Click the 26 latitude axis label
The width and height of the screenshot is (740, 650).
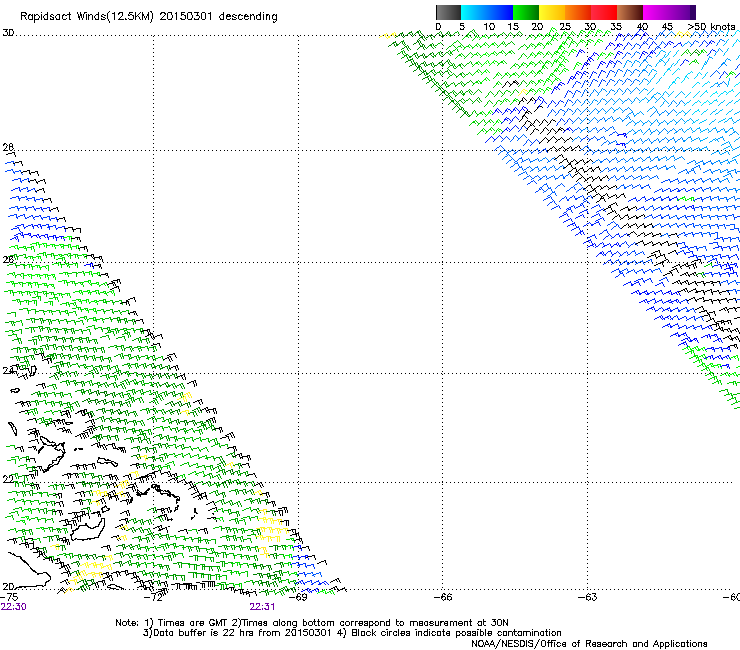[8, 260]
